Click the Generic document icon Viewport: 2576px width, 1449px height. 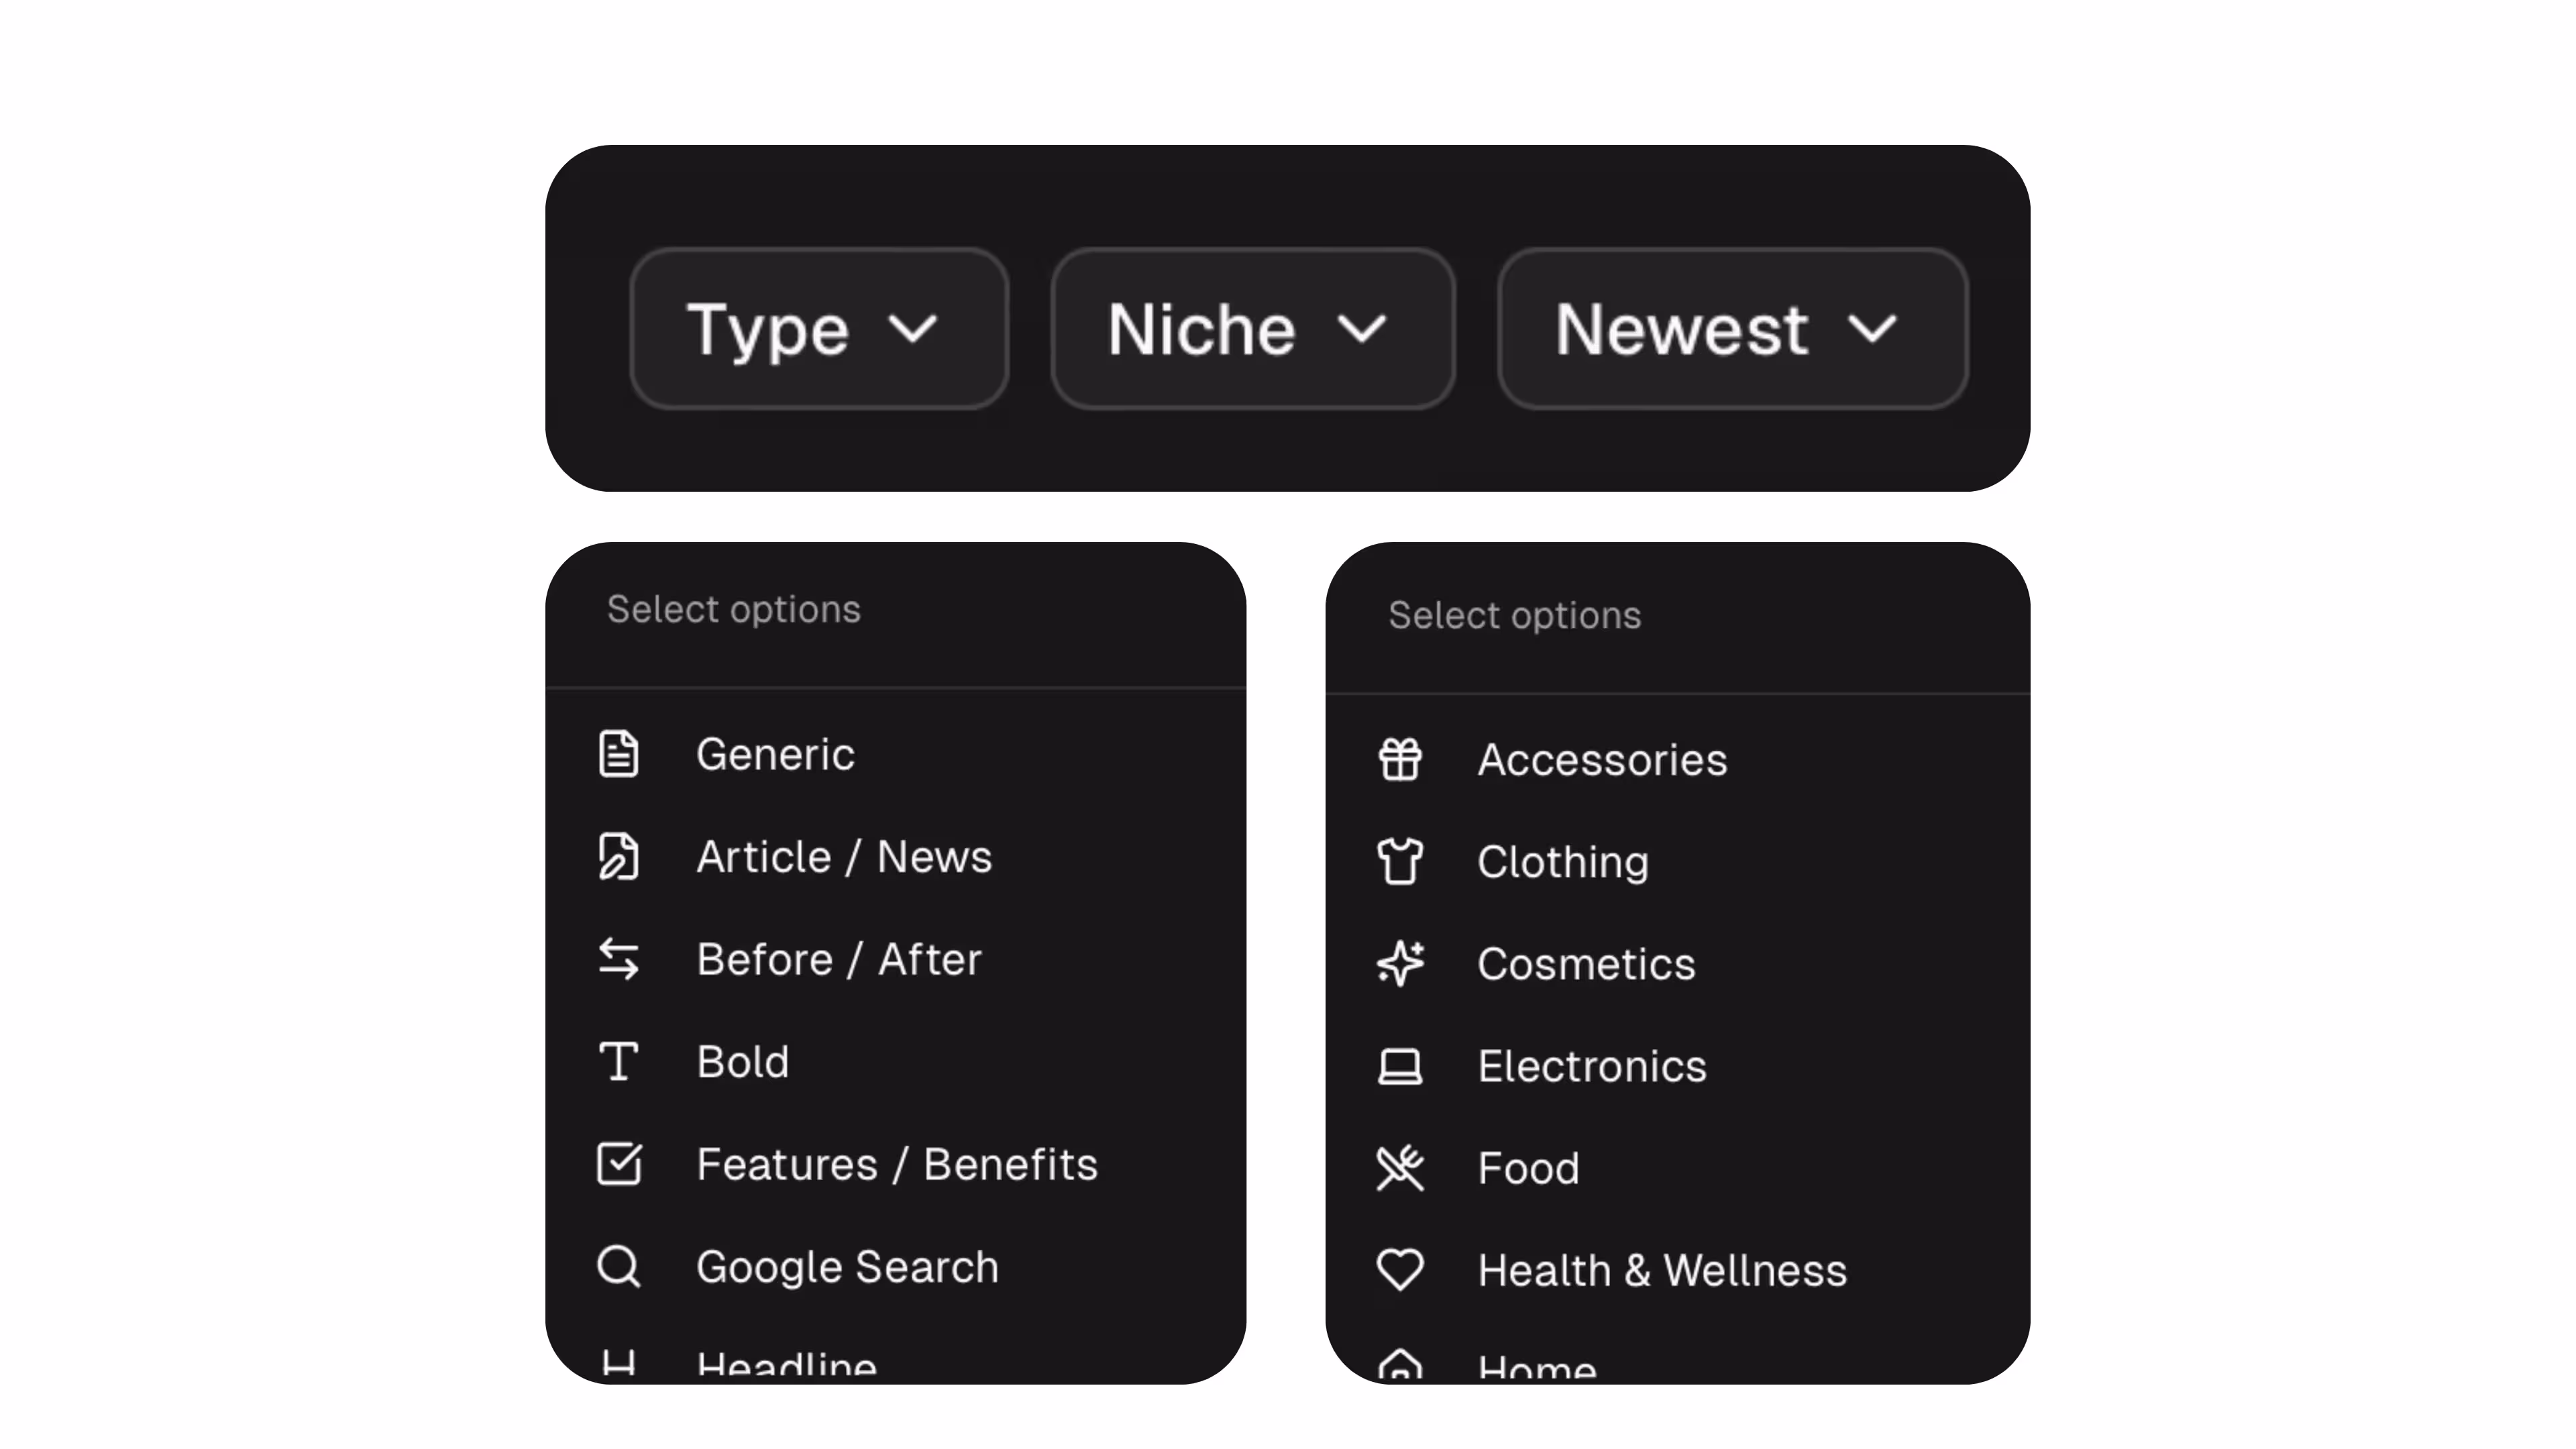pyautogui.click(x=618, y=754)
